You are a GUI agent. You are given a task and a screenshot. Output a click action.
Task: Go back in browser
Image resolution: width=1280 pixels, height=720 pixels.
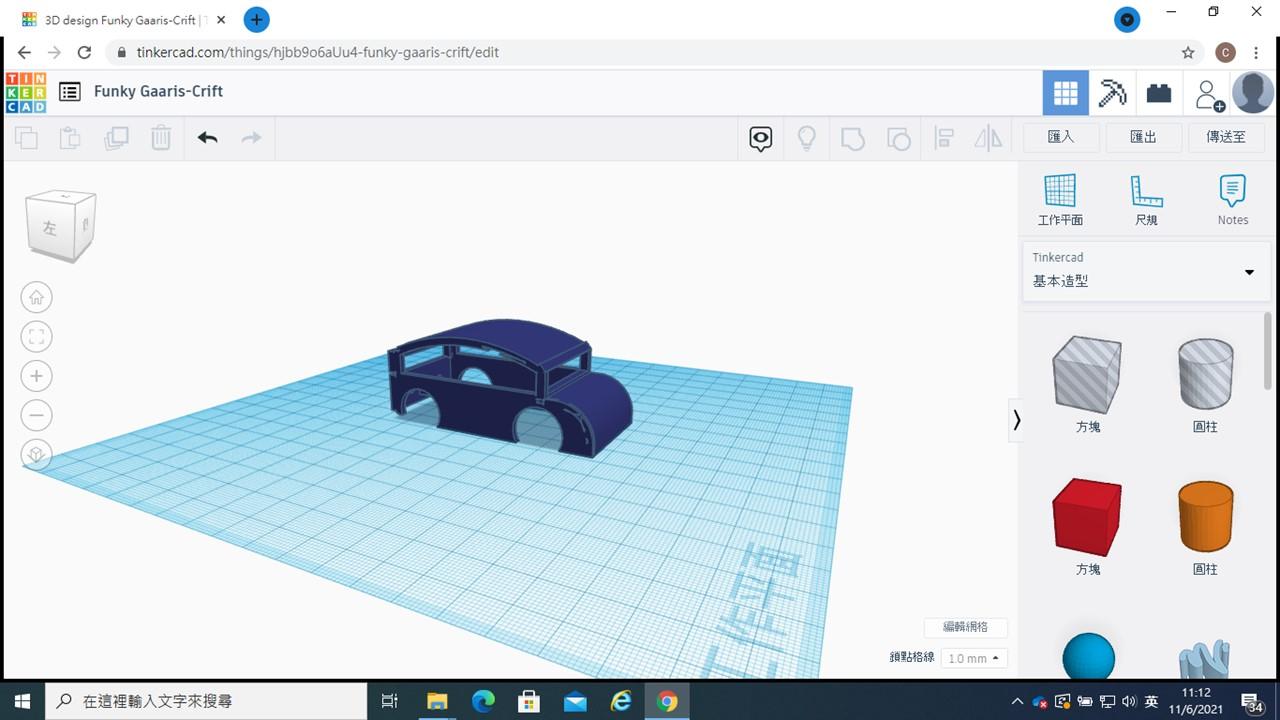click(x=24, y=52)
